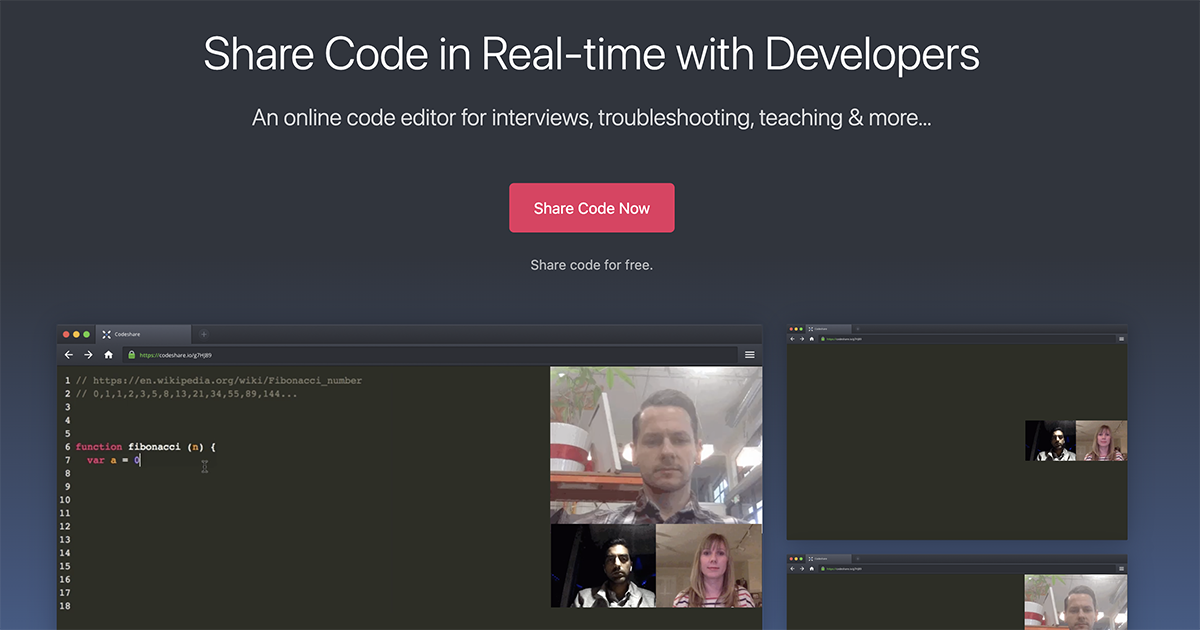The height and width of the screenshot is (630, 1200).
Task: Click the home icon in the top-right browser mockup
Action: tap(811, 338)
